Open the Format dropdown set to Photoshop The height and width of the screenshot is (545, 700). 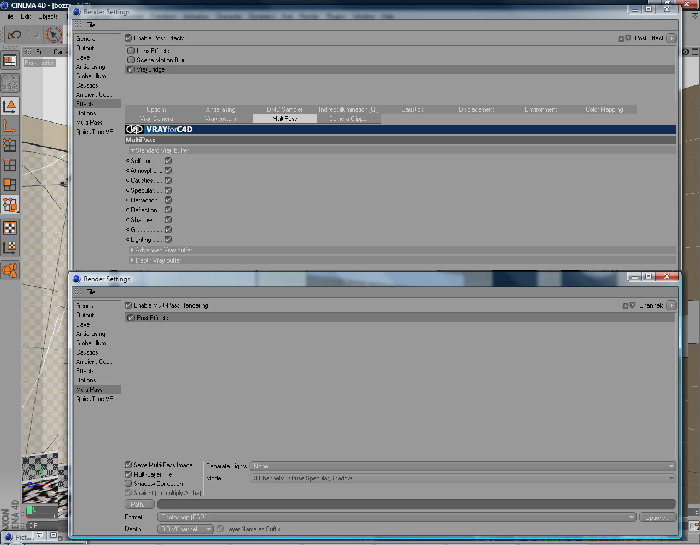click(396, 517)
